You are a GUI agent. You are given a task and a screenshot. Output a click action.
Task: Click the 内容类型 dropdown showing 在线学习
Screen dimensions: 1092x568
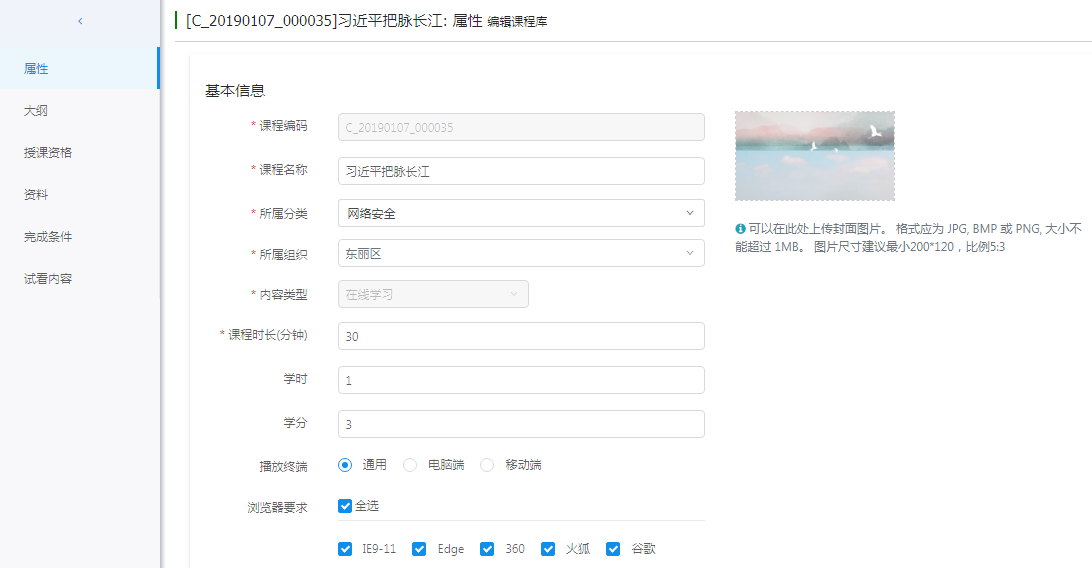tap(432, 294)
